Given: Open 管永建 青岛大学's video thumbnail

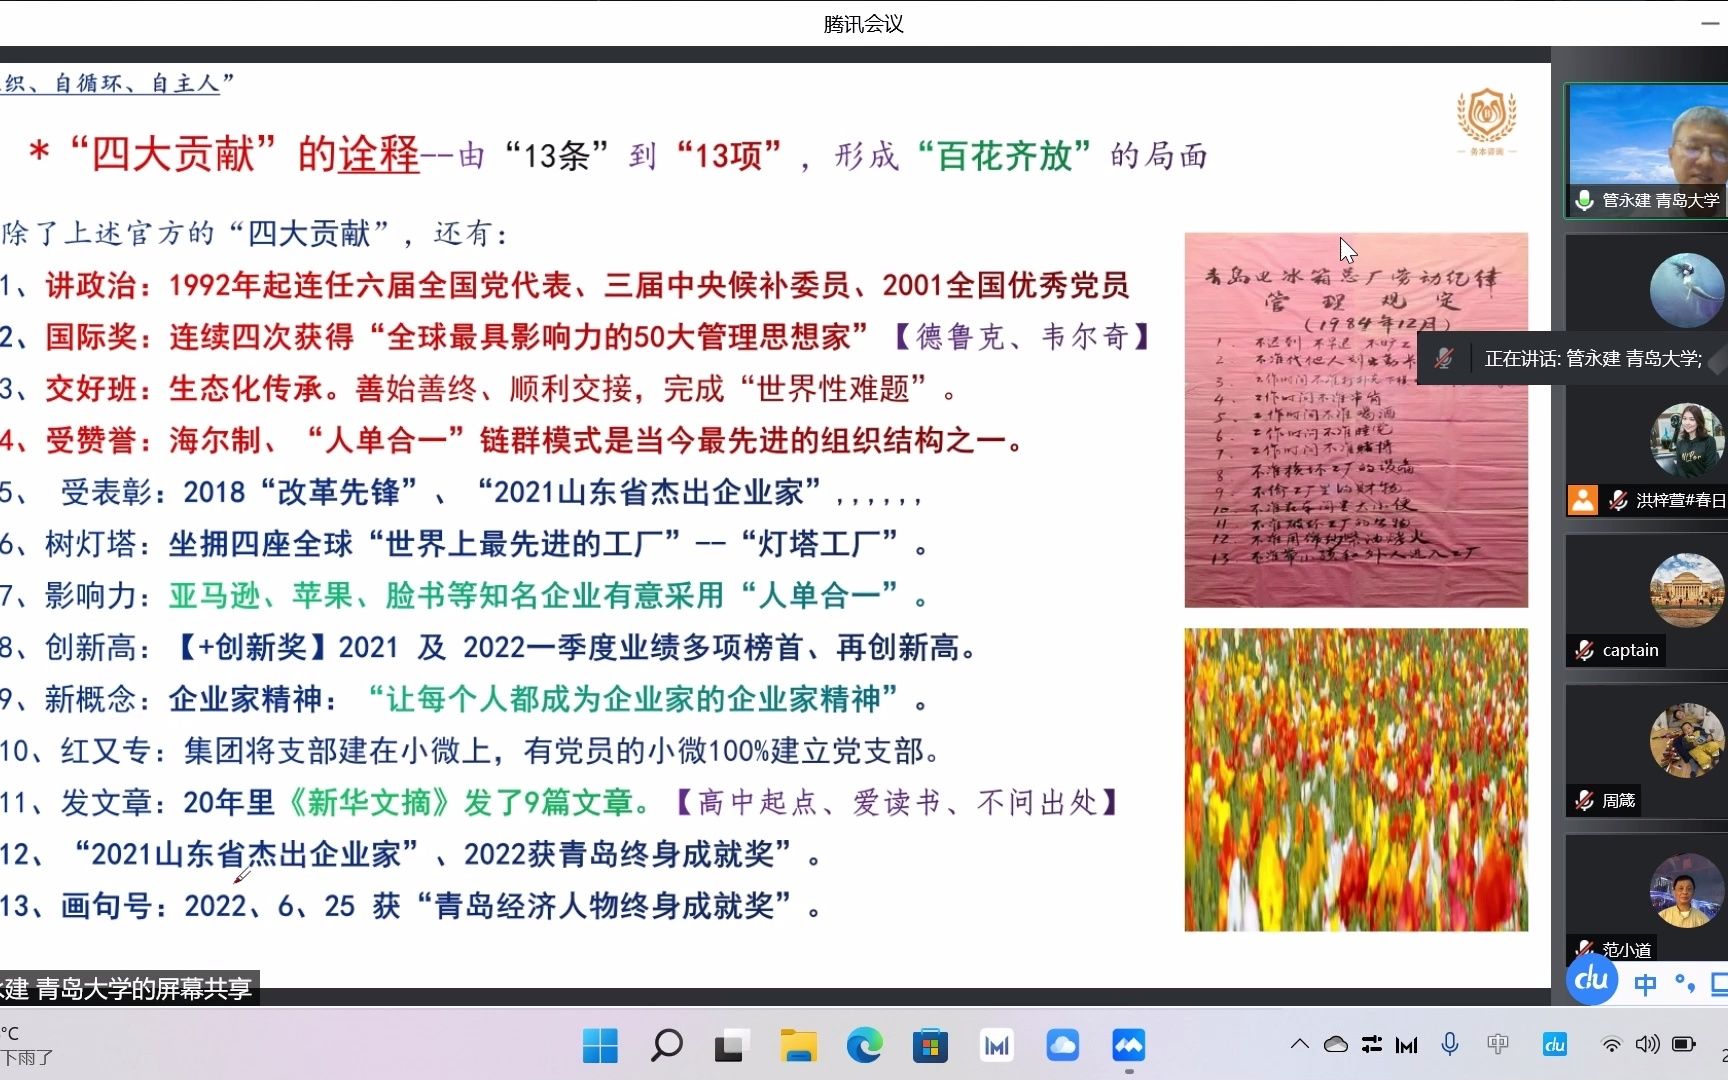Looking at the screenshot, I should point(1647,150).
